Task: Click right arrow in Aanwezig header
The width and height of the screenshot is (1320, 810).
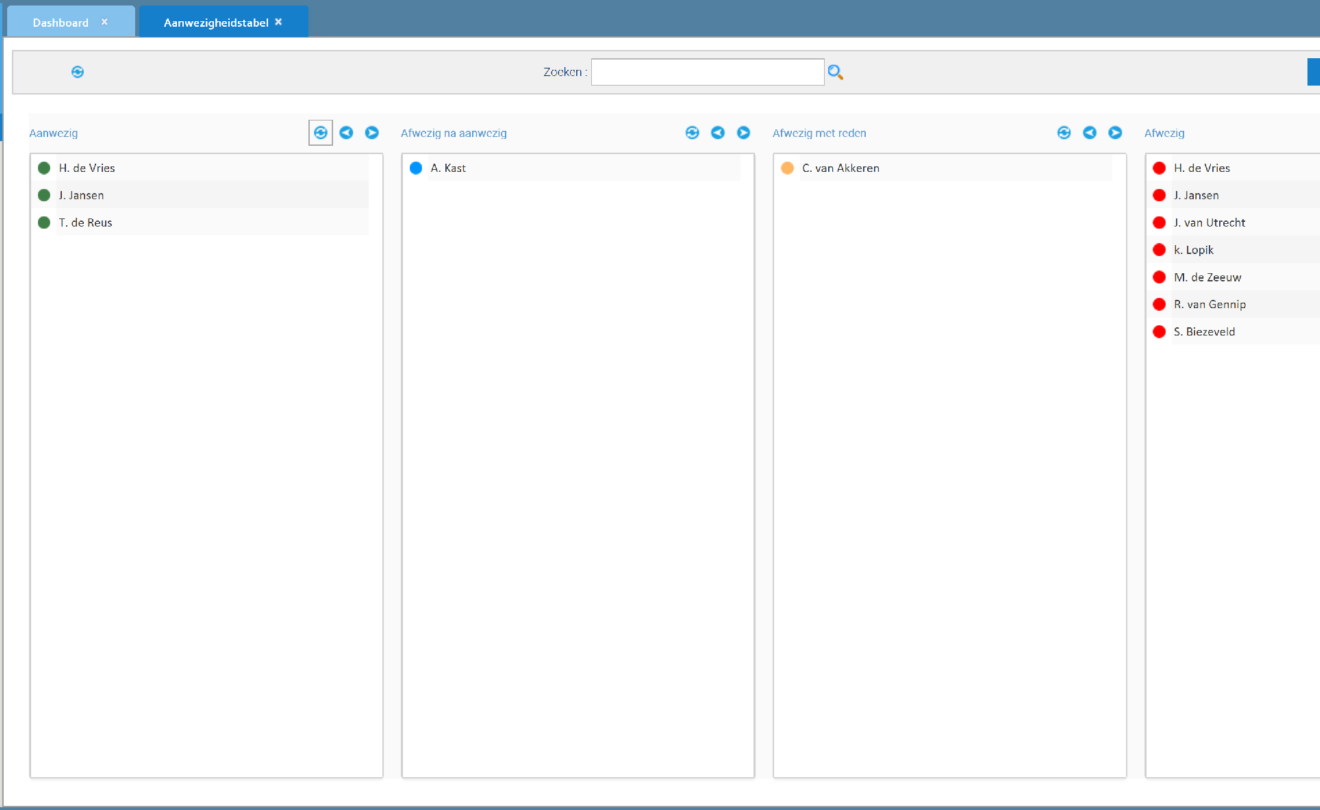Action: [x=372, y=133]
